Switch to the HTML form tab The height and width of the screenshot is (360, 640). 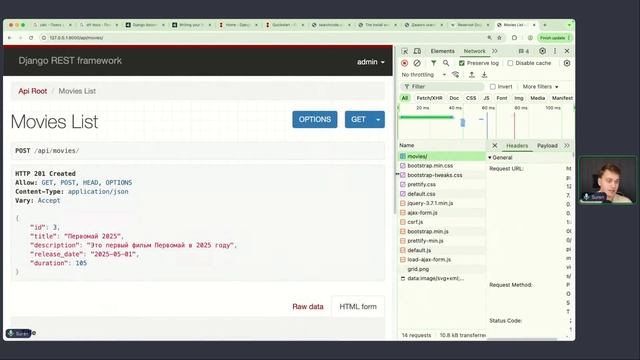point(358,307)
